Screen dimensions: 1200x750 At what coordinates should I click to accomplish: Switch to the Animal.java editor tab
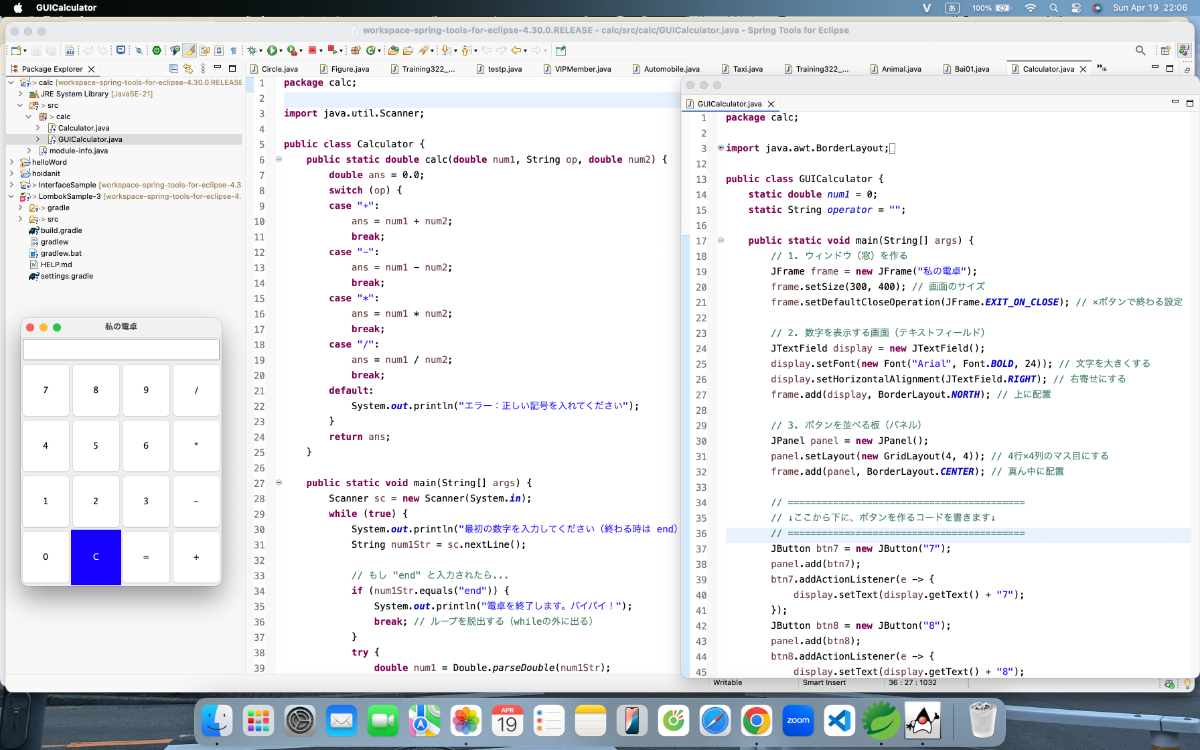click(x=900, y=69)
